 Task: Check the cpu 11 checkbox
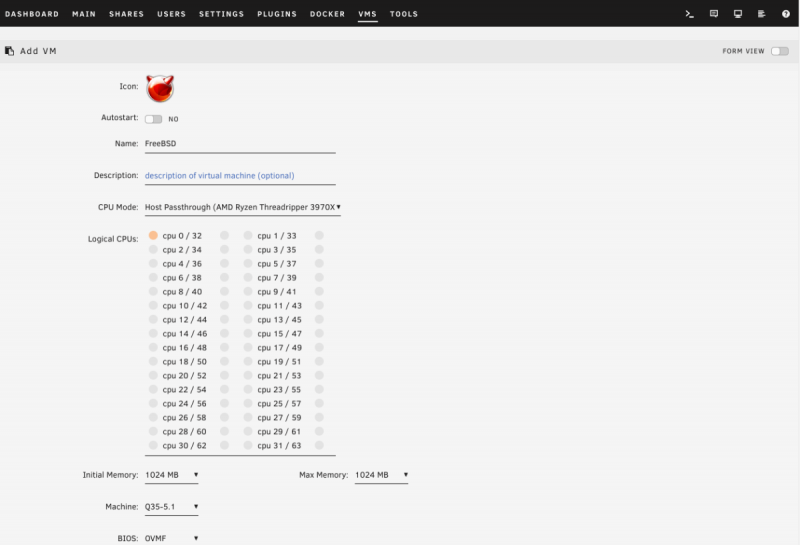click(x=248, y=305)
